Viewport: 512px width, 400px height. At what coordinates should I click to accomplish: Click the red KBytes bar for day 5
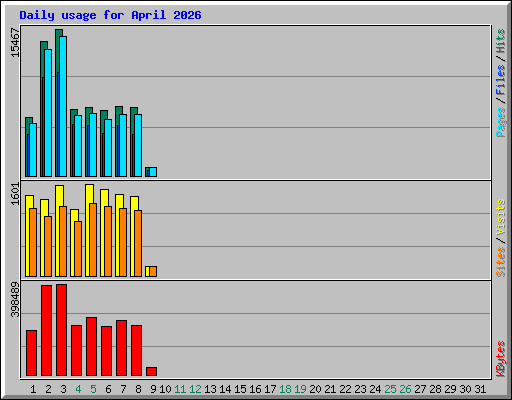tap(91, 346)
